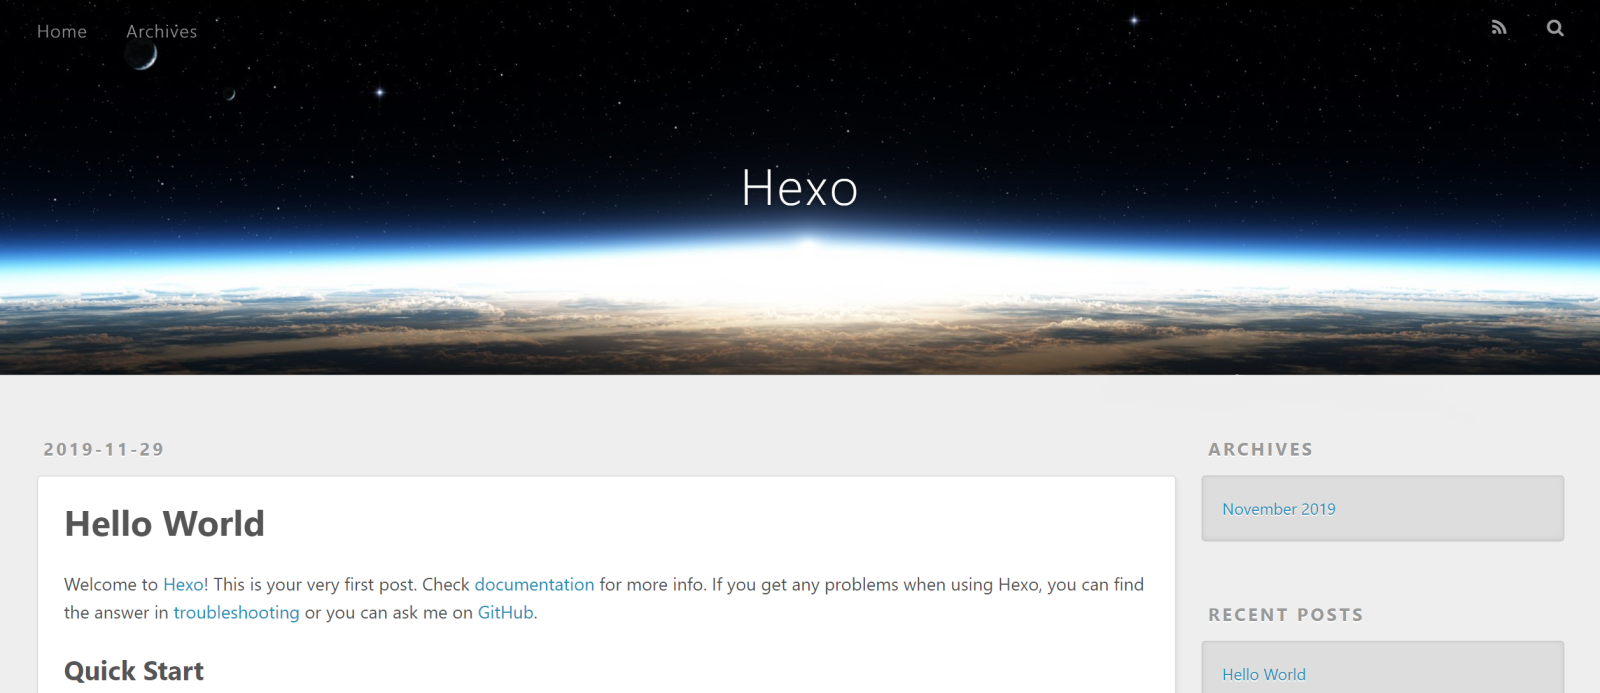Click the RECENT POSTS sidebar heading

click(1285, 614)
